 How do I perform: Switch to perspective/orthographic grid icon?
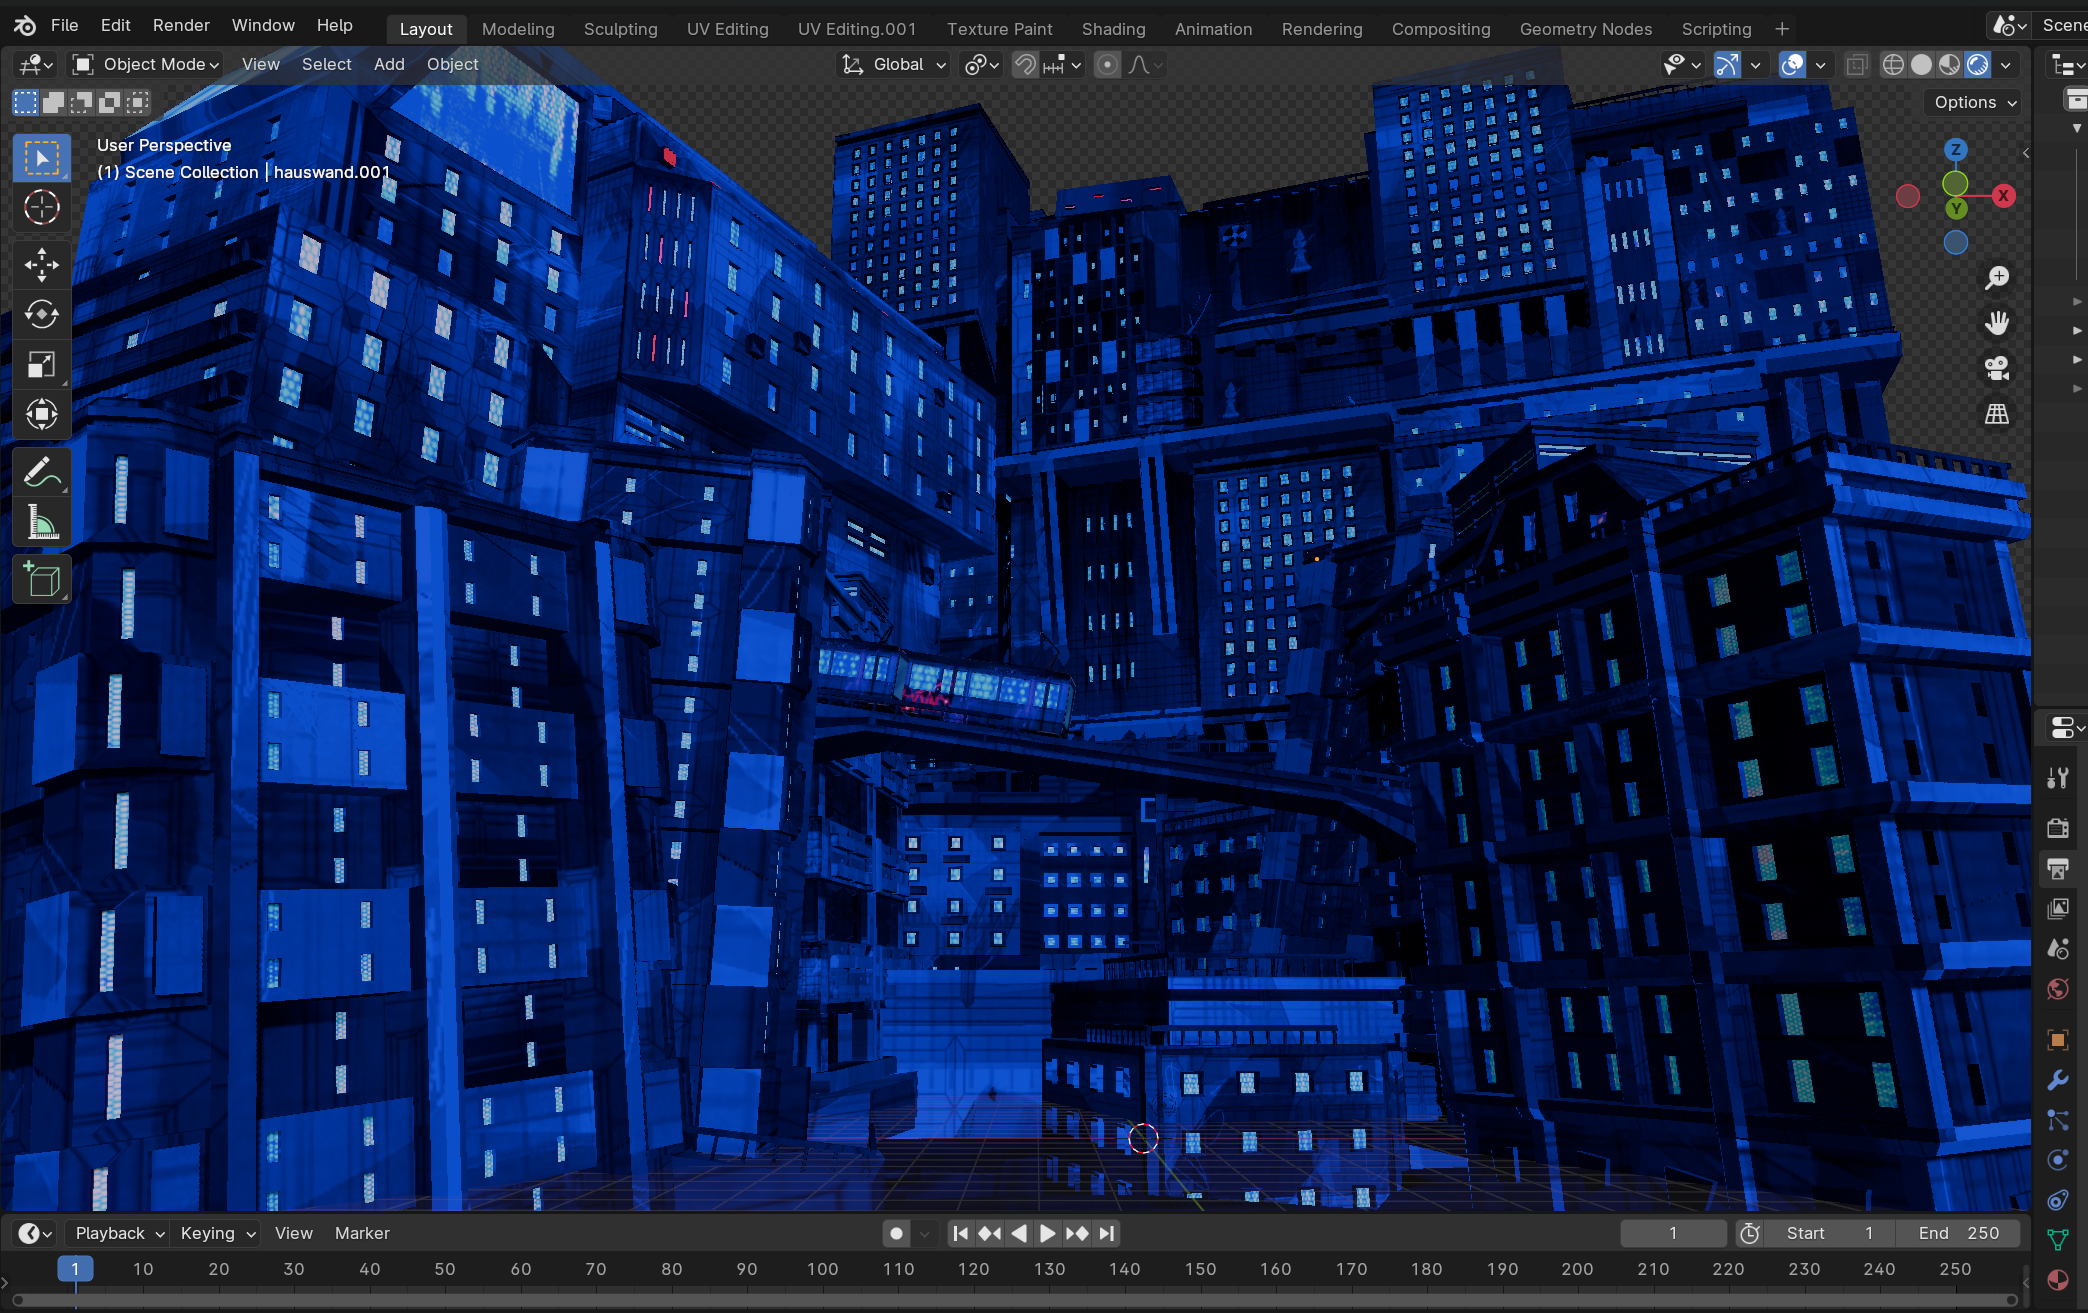(1997, 414)
